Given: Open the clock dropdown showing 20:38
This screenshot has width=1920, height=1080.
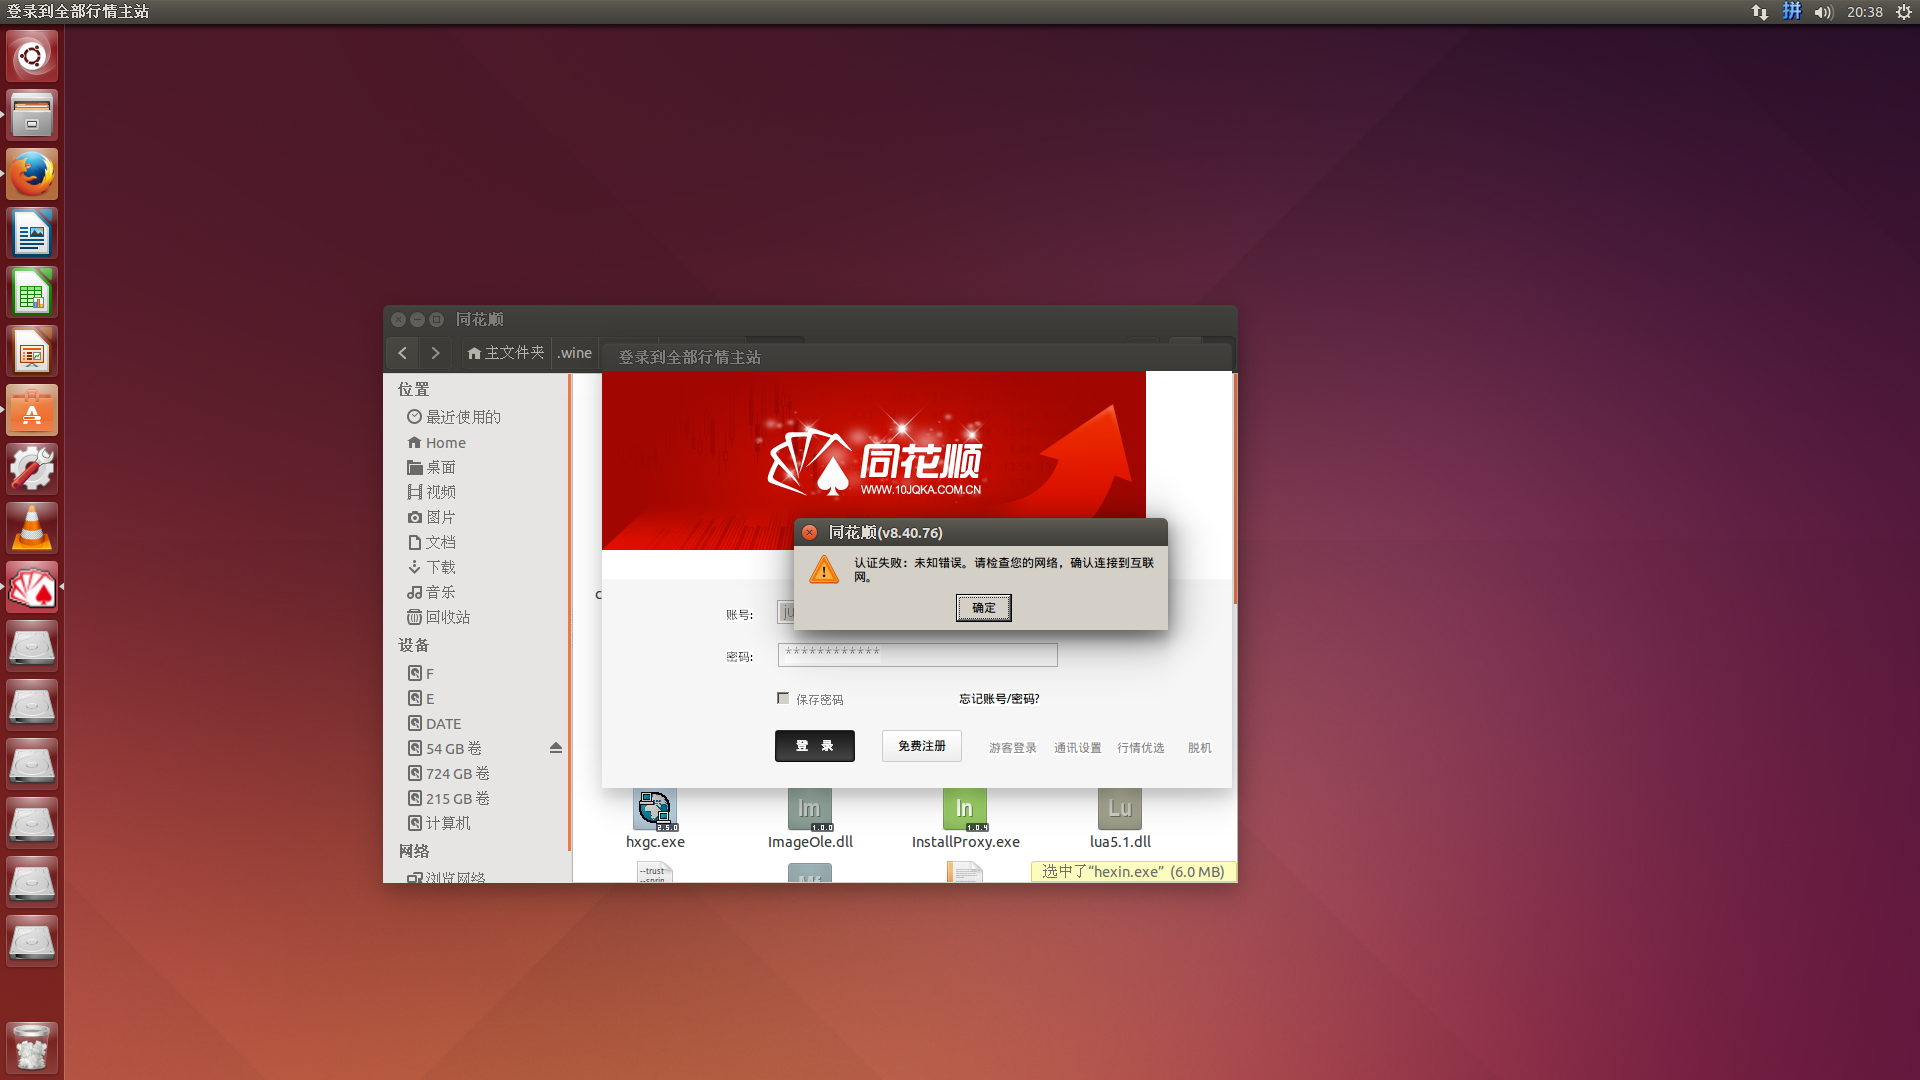Looking at the screenshot, I should [1864, 12].
